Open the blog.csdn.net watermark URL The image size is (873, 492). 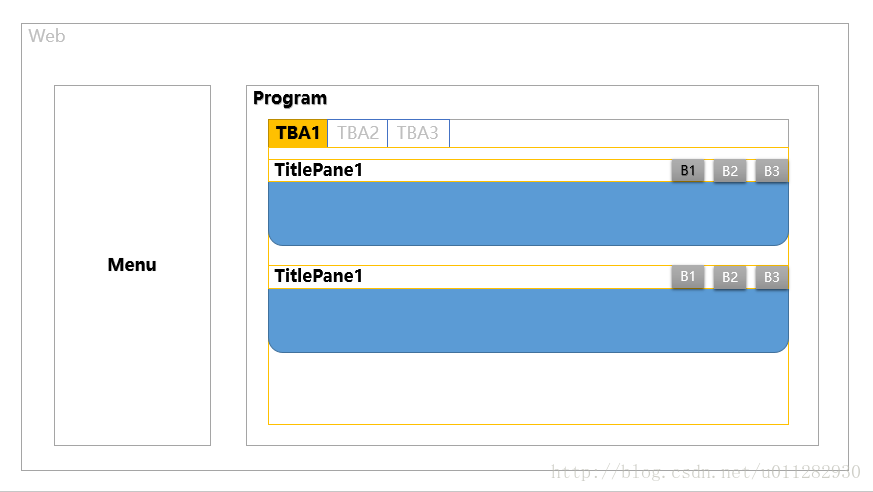pyautogui.click(x=706, y=472)
